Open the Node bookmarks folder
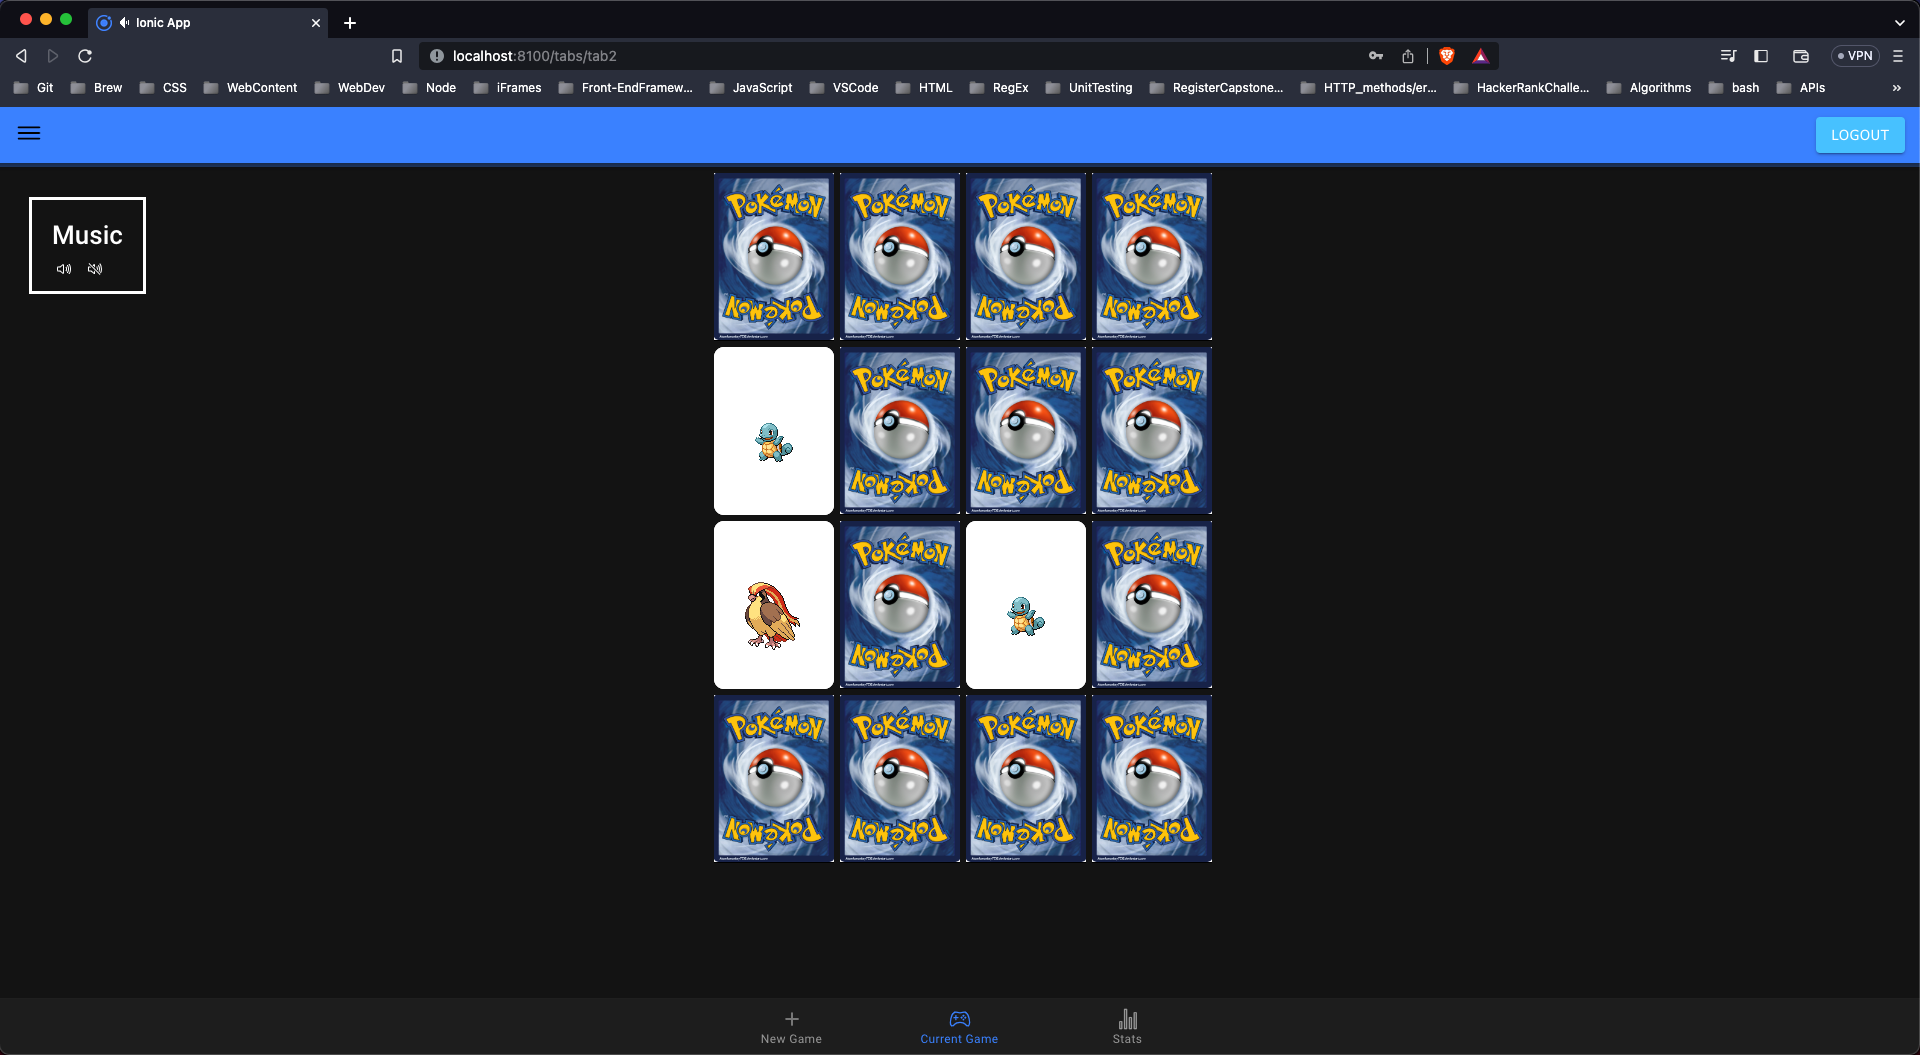 [x=429, y=88]
